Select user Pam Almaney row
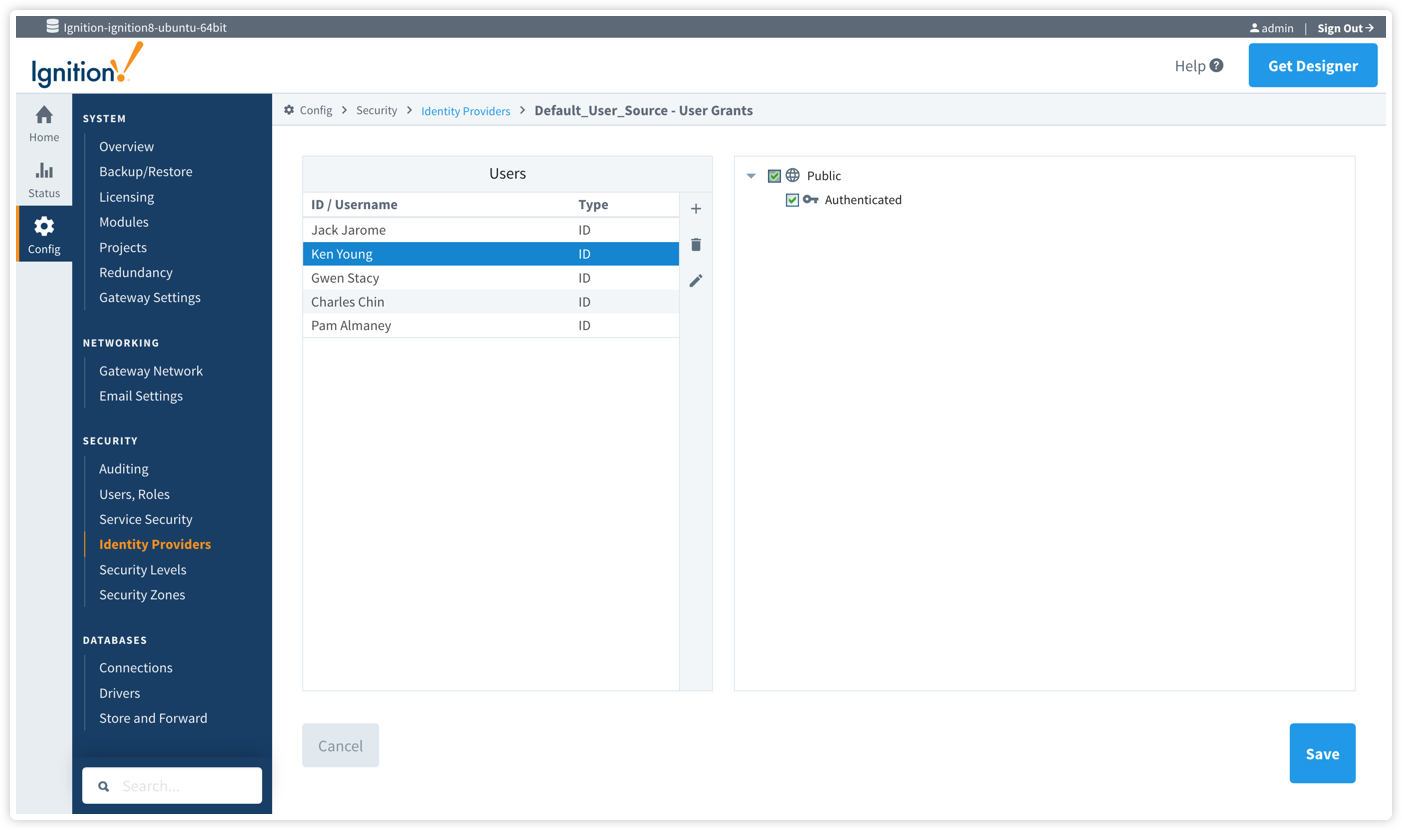The image size is (1402, 830). (x=490, y=326)
